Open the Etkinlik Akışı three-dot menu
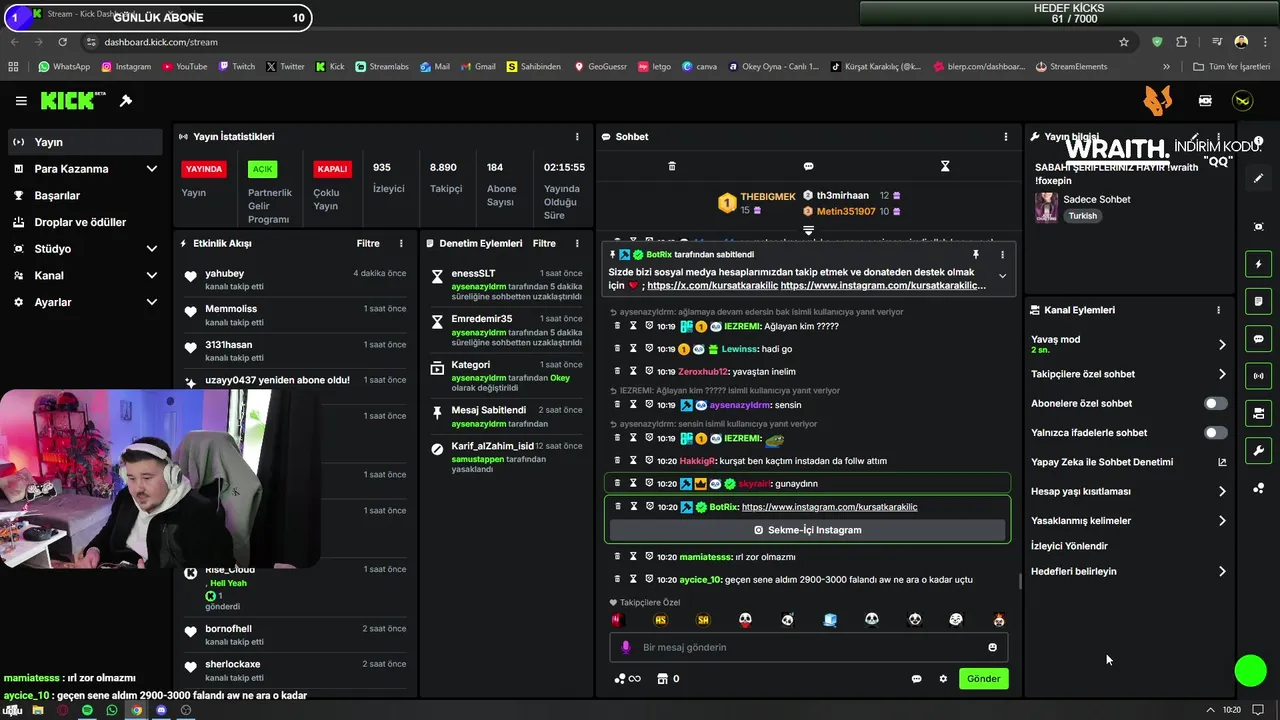 401,243
